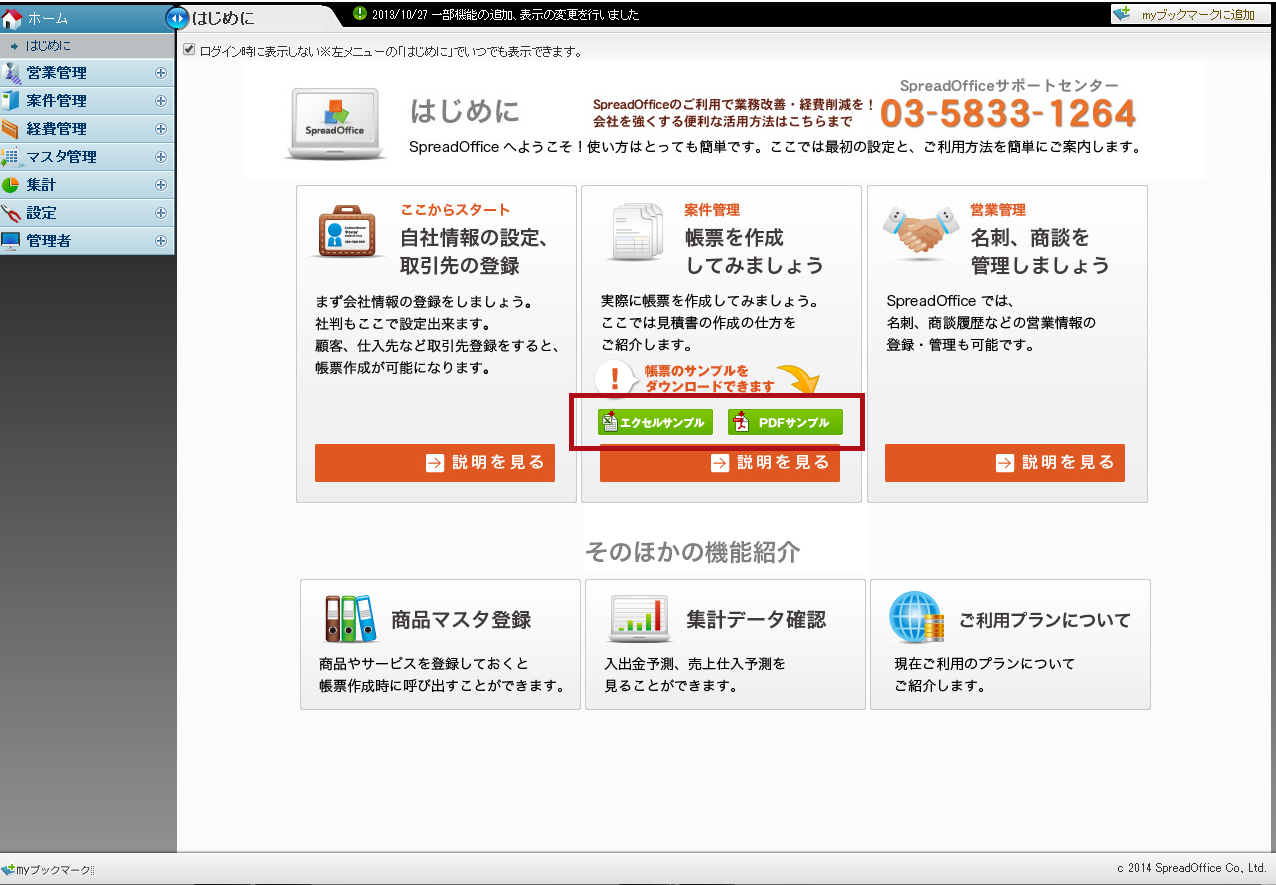Click the ID card briefcase icon
This screenshot has width=1276, height=885.
click(348, 234)
